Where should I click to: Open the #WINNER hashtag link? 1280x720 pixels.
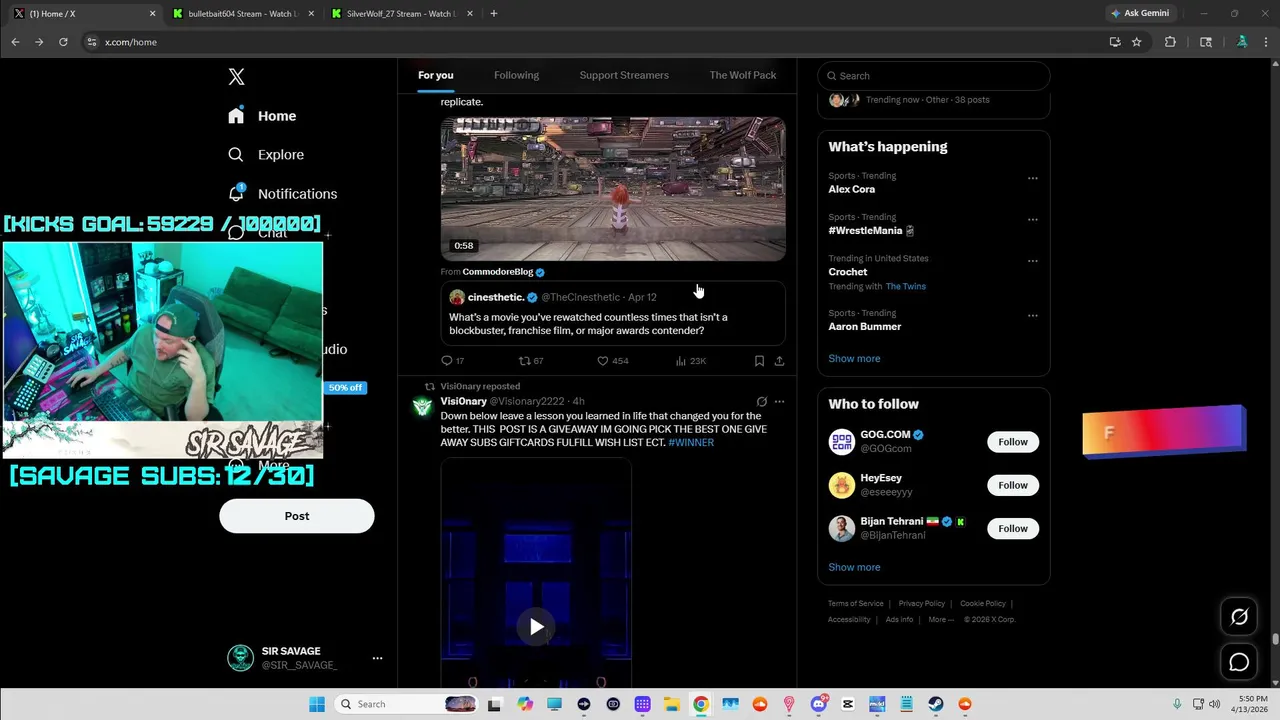[x=691, y=442]
